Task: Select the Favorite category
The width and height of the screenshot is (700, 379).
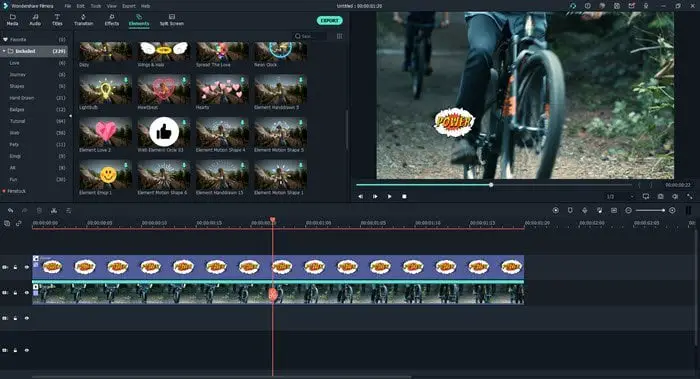Action: pos(34,40)
